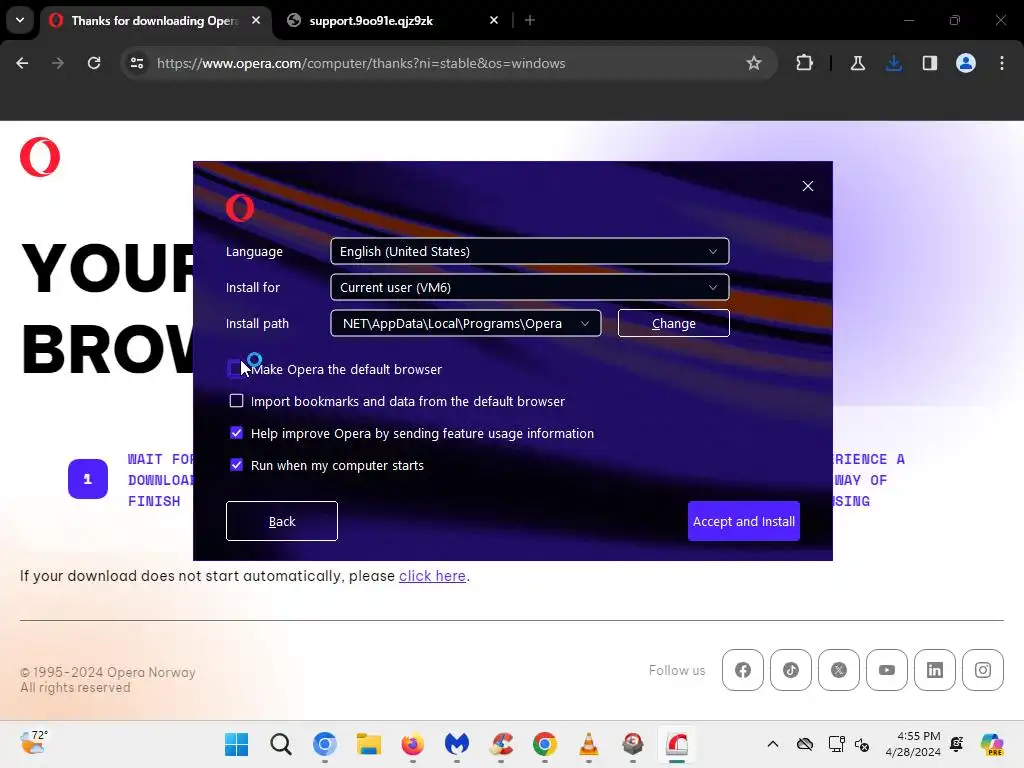1024x768 pixels.
Task: Open the clock showing 4:55 PM
Action: 913,744
